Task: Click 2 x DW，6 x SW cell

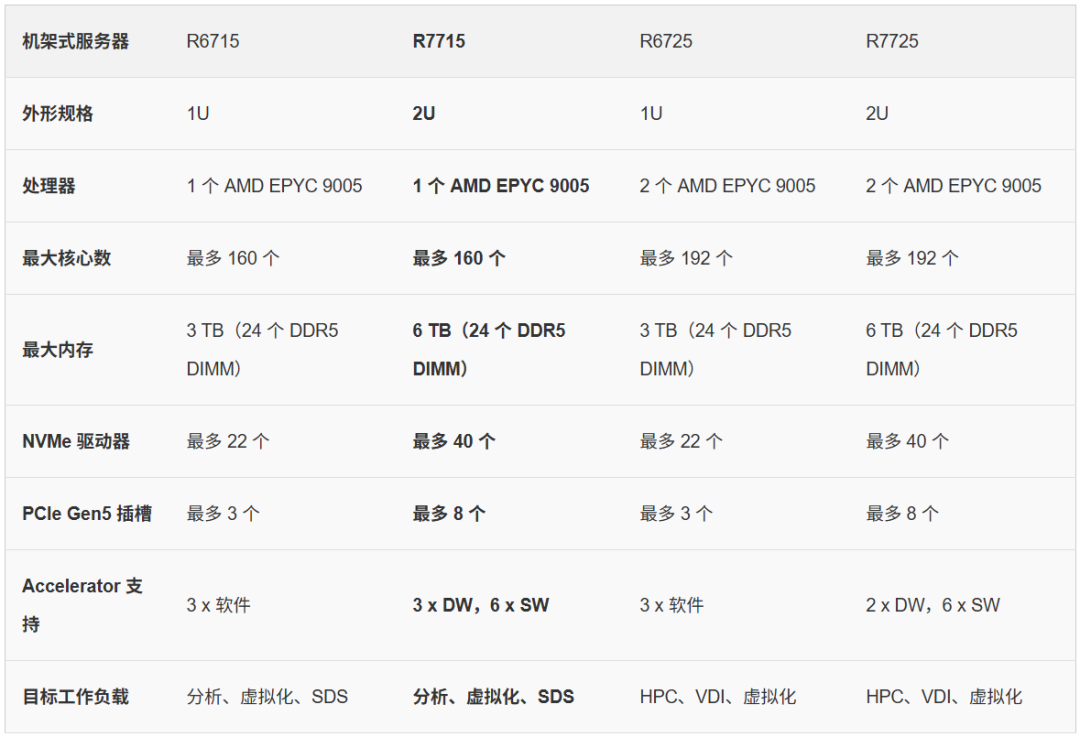Action: (x=933, y=605)
